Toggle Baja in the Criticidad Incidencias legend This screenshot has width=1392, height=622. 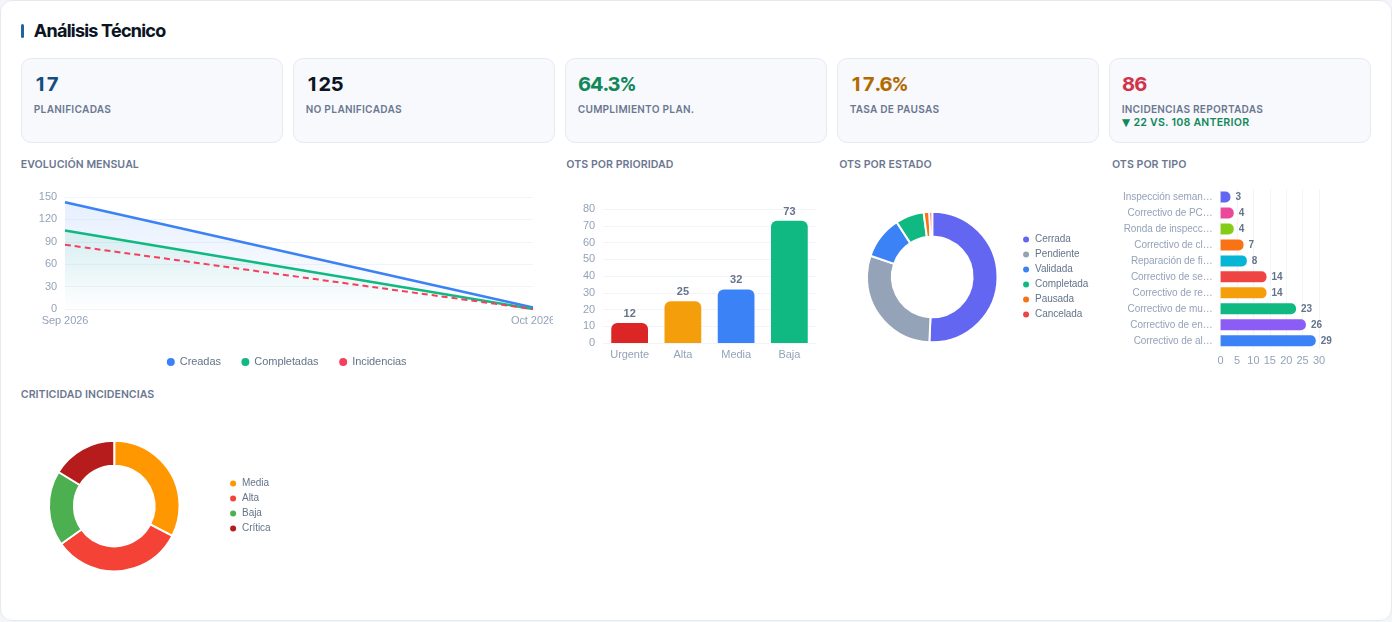point(245,513)
